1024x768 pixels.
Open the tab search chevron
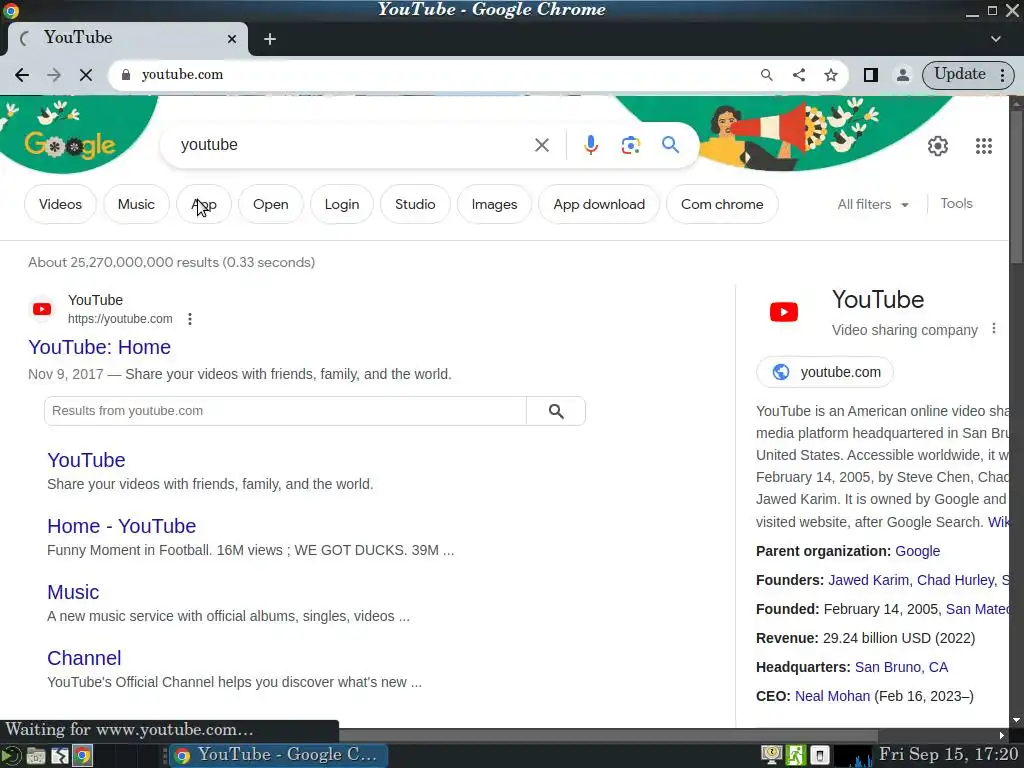tap(995, 39)
